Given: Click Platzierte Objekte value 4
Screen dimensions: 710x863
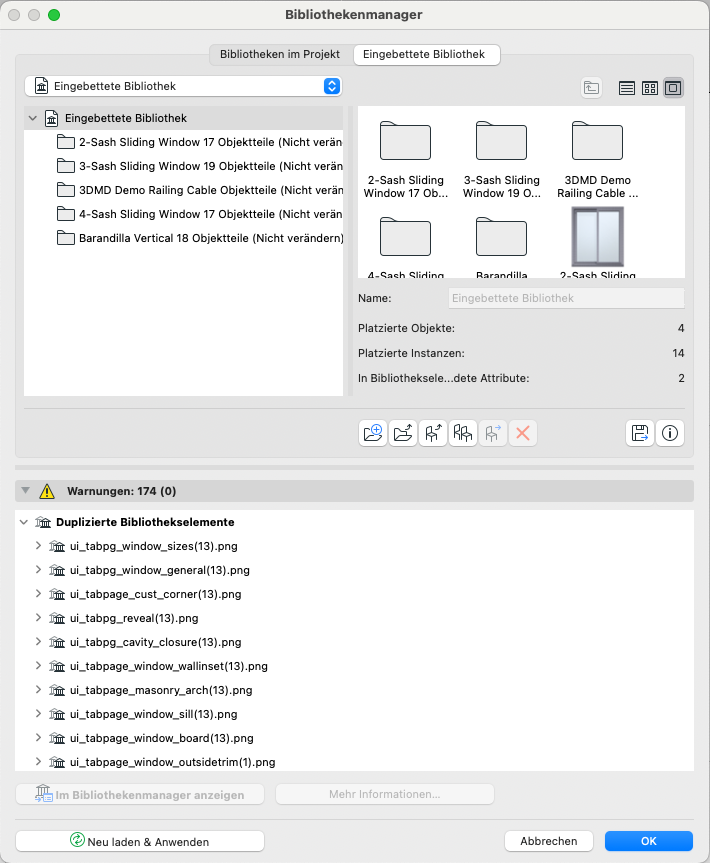Looking at the screenshot, I should point(681,328).
